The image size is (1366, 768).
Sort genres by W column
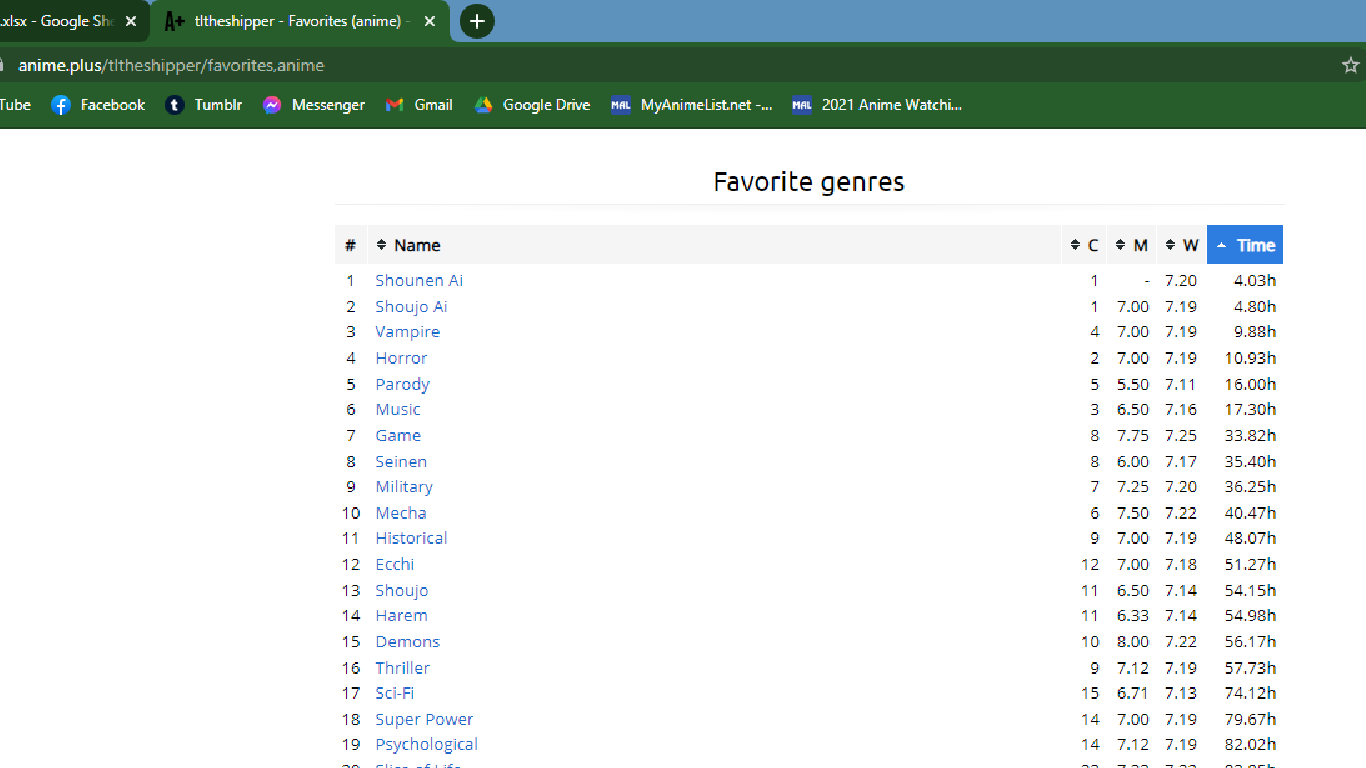1182,245
